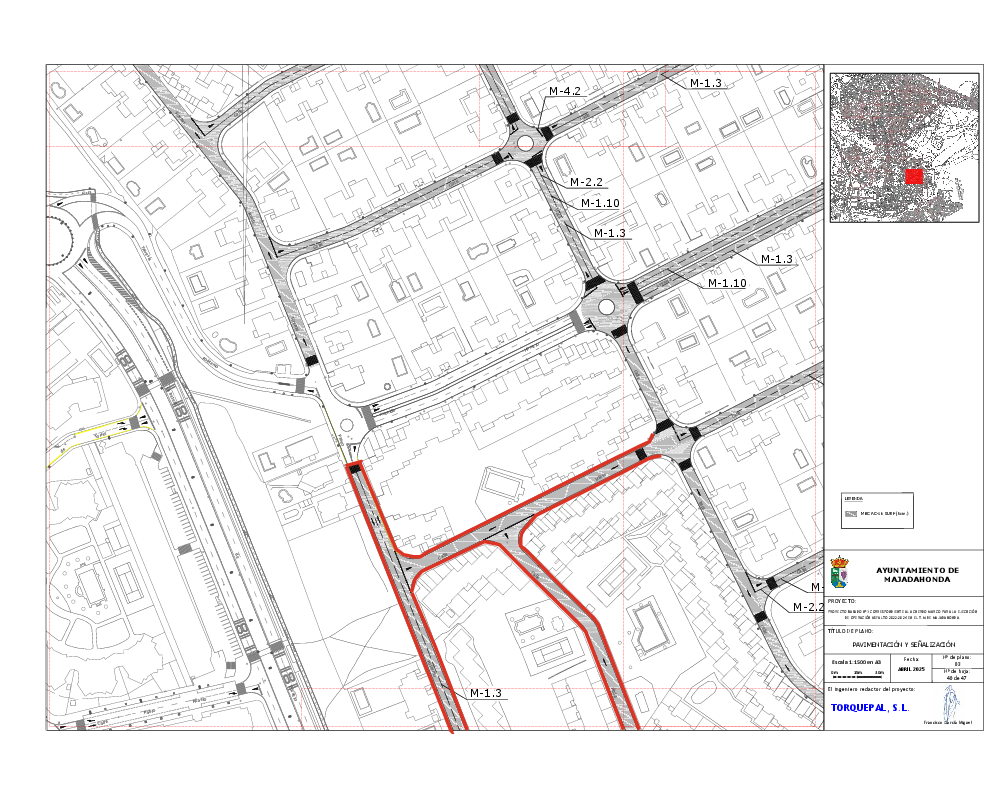The width and height of the screenshot is (1000, 792).
Task: Select the M-4.2 marking label
Action: tap(565, 91)
